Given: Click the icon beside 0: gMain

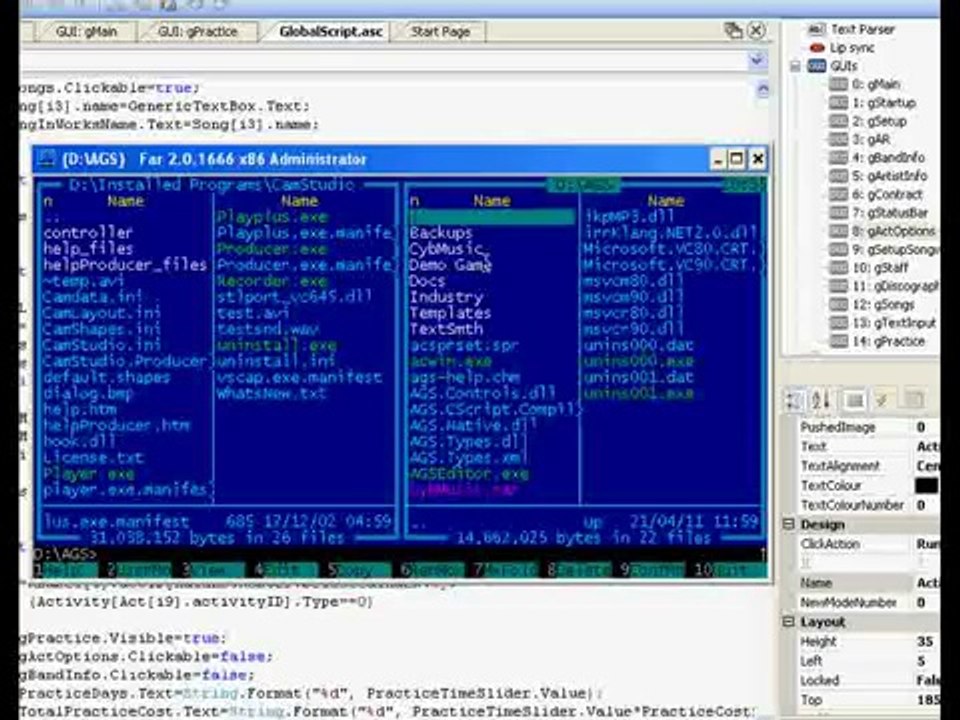Looking at the screenshot, I should click(838, 84).
